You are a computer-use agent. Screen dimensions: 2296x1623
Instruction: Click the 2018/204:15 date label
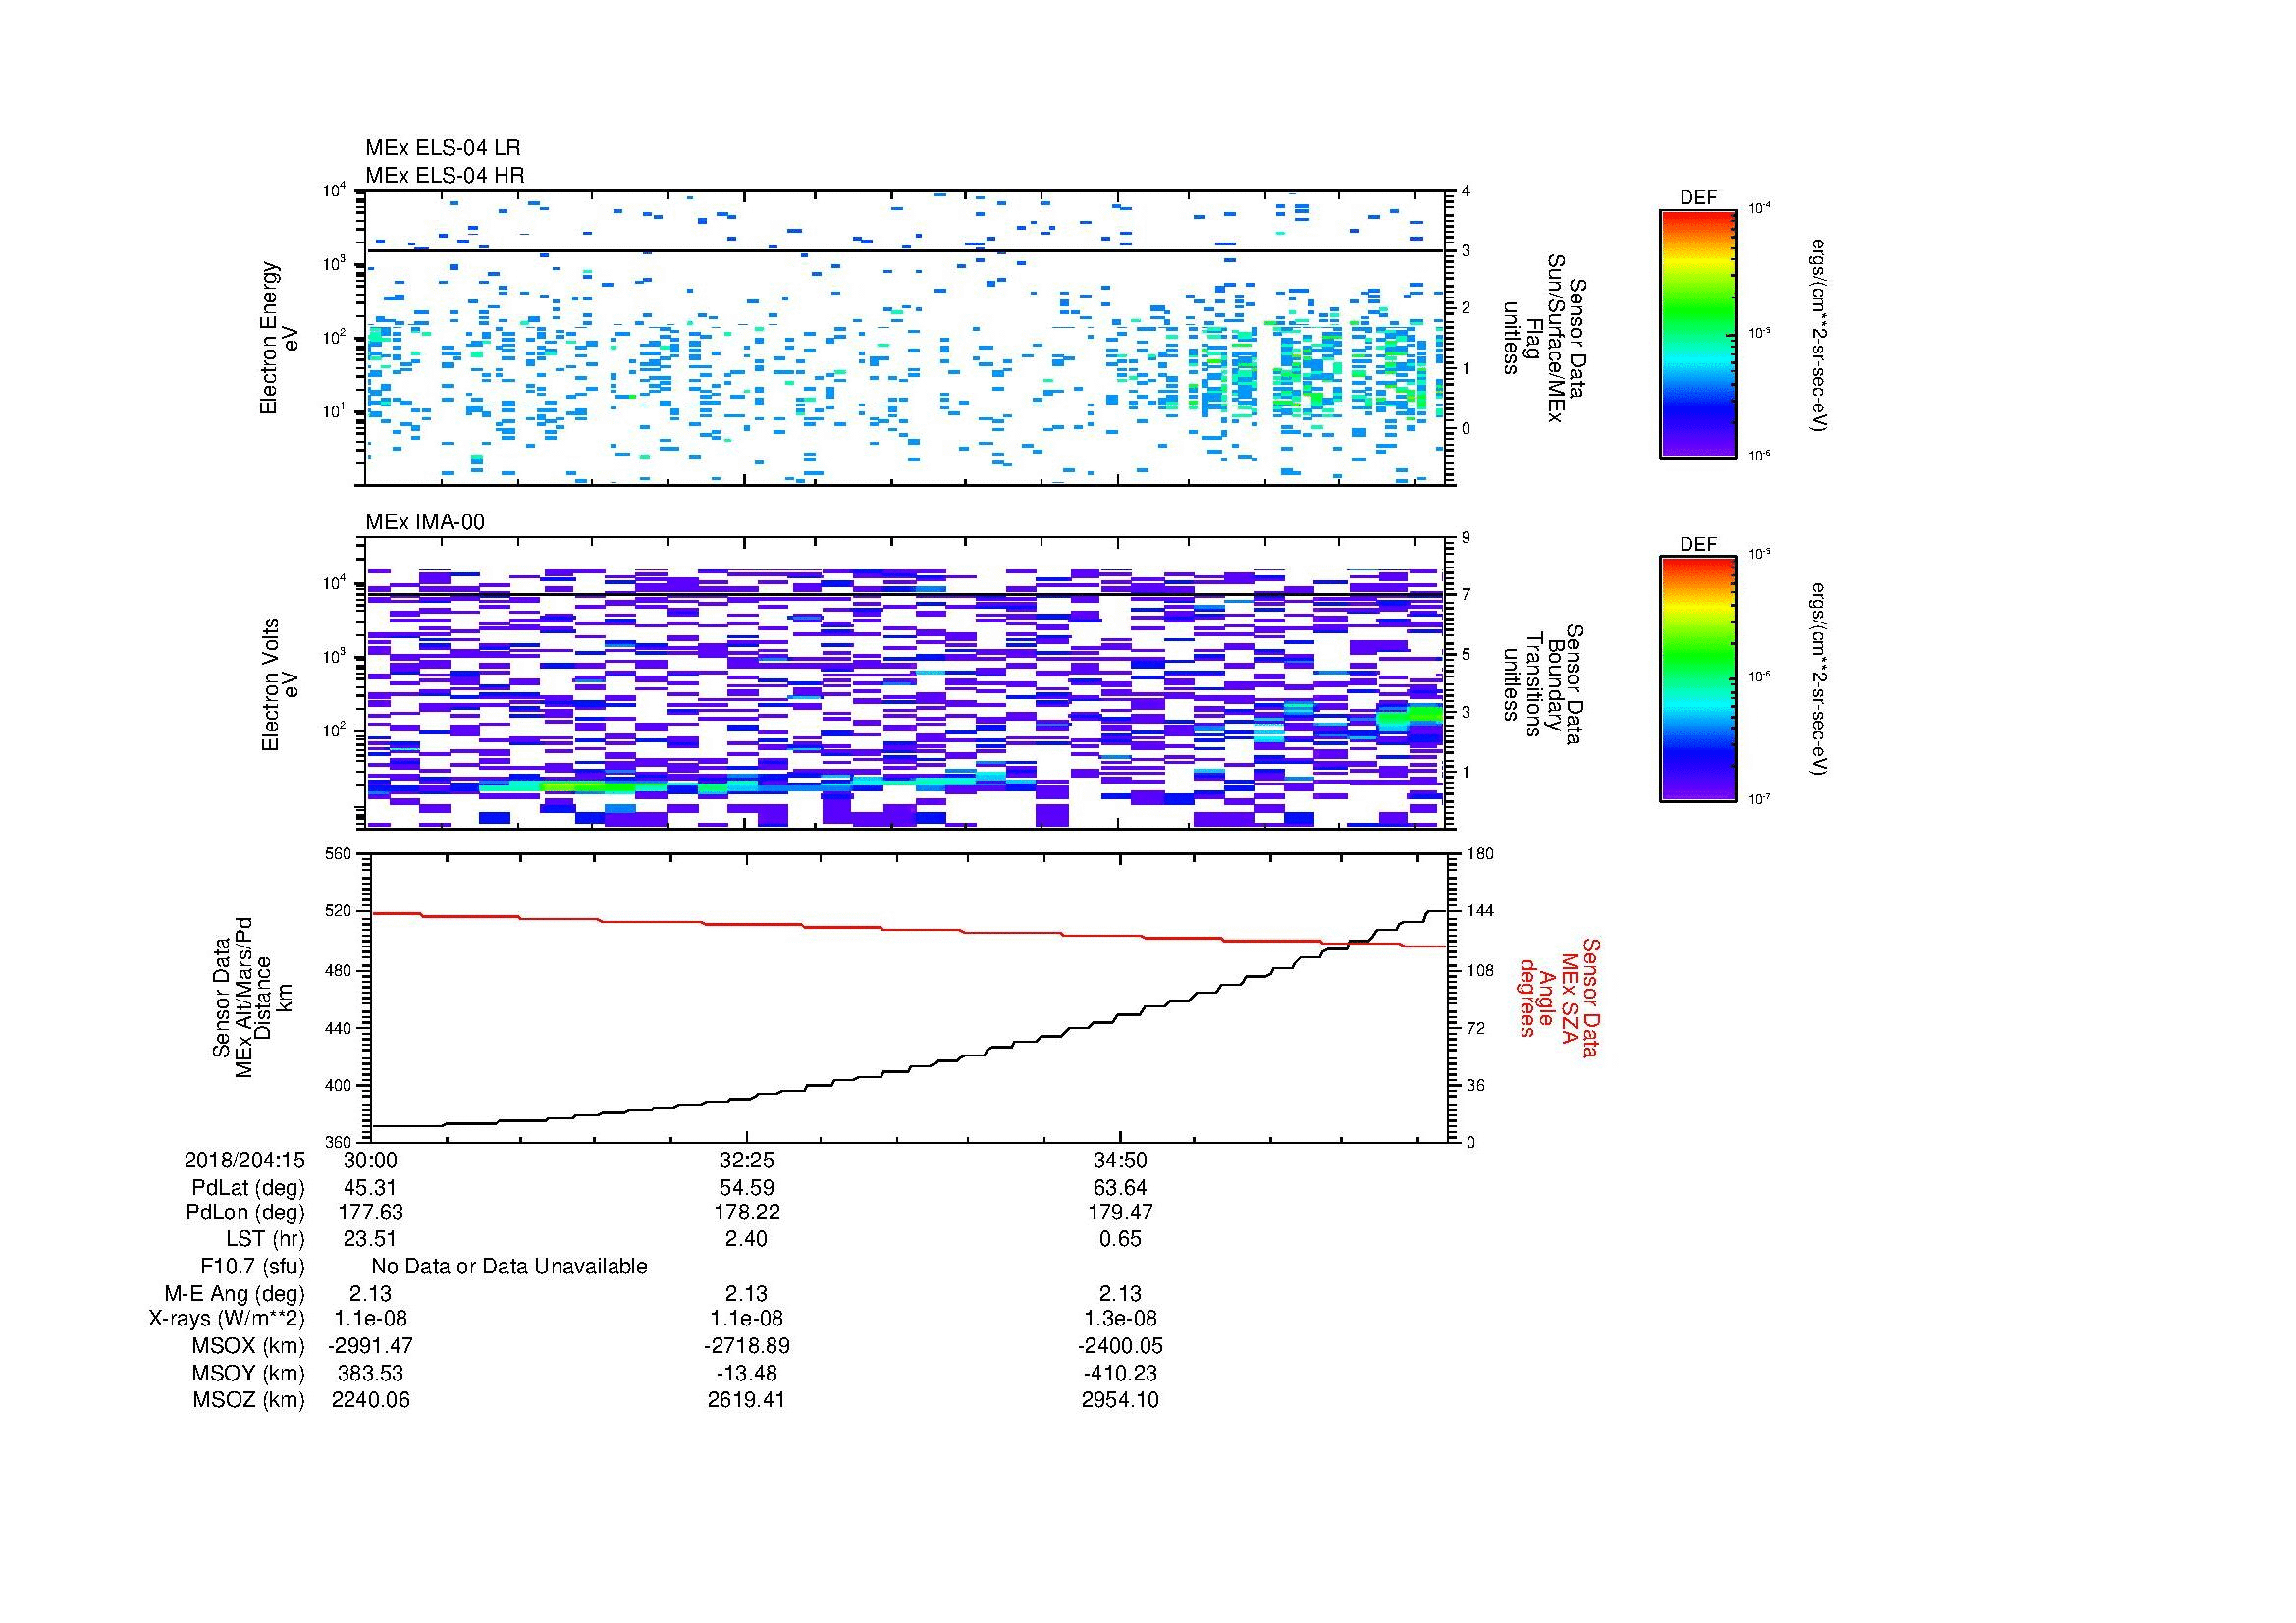(244, 1160)
